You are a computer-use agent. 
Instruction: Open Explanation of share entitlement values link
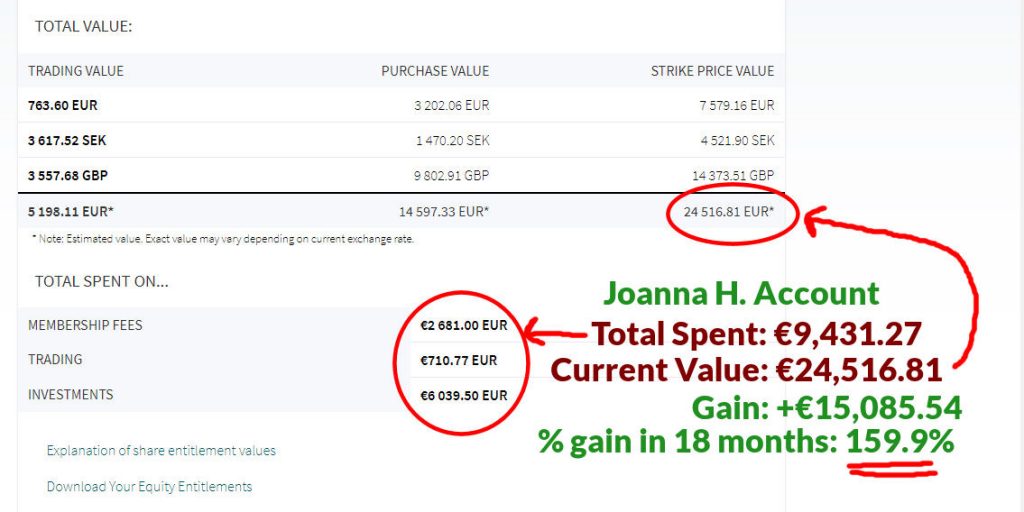pos(161,451)
